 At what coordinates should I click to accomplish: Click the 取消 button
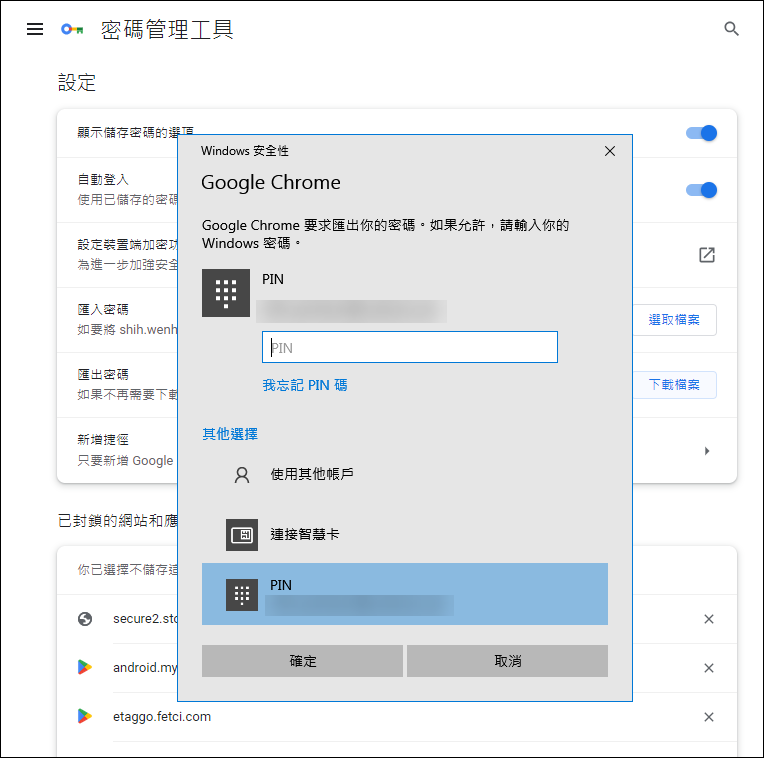[x=507, y=661]
